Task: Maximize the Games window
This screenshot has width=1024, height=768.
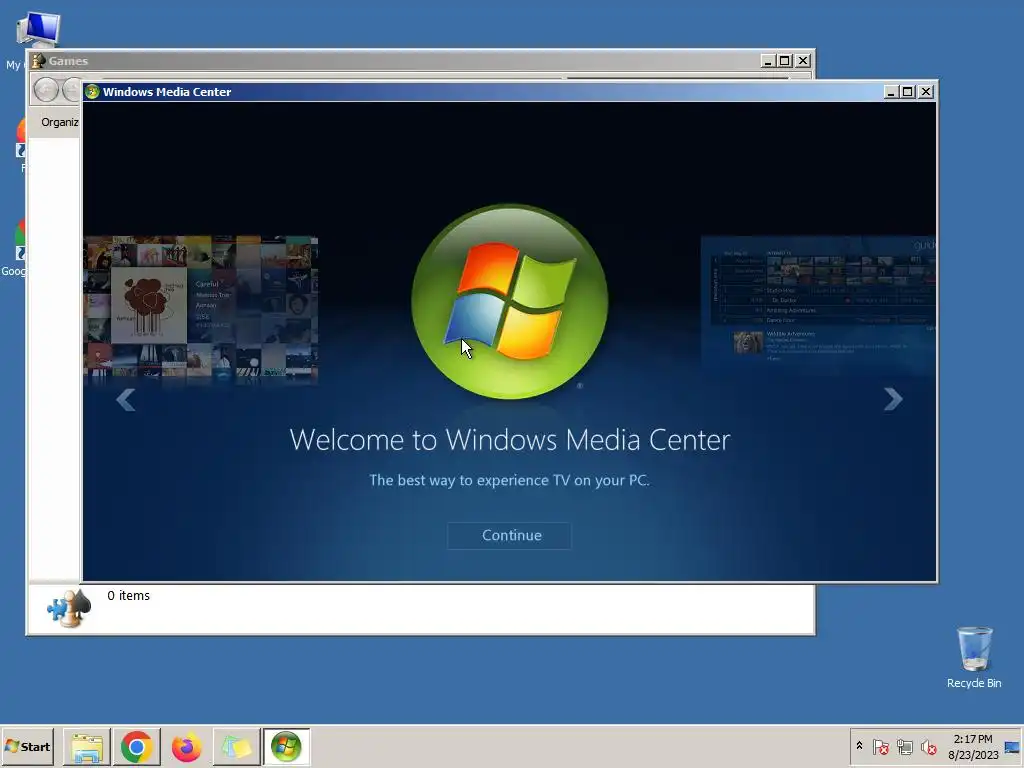Action: tap(786, 61)
